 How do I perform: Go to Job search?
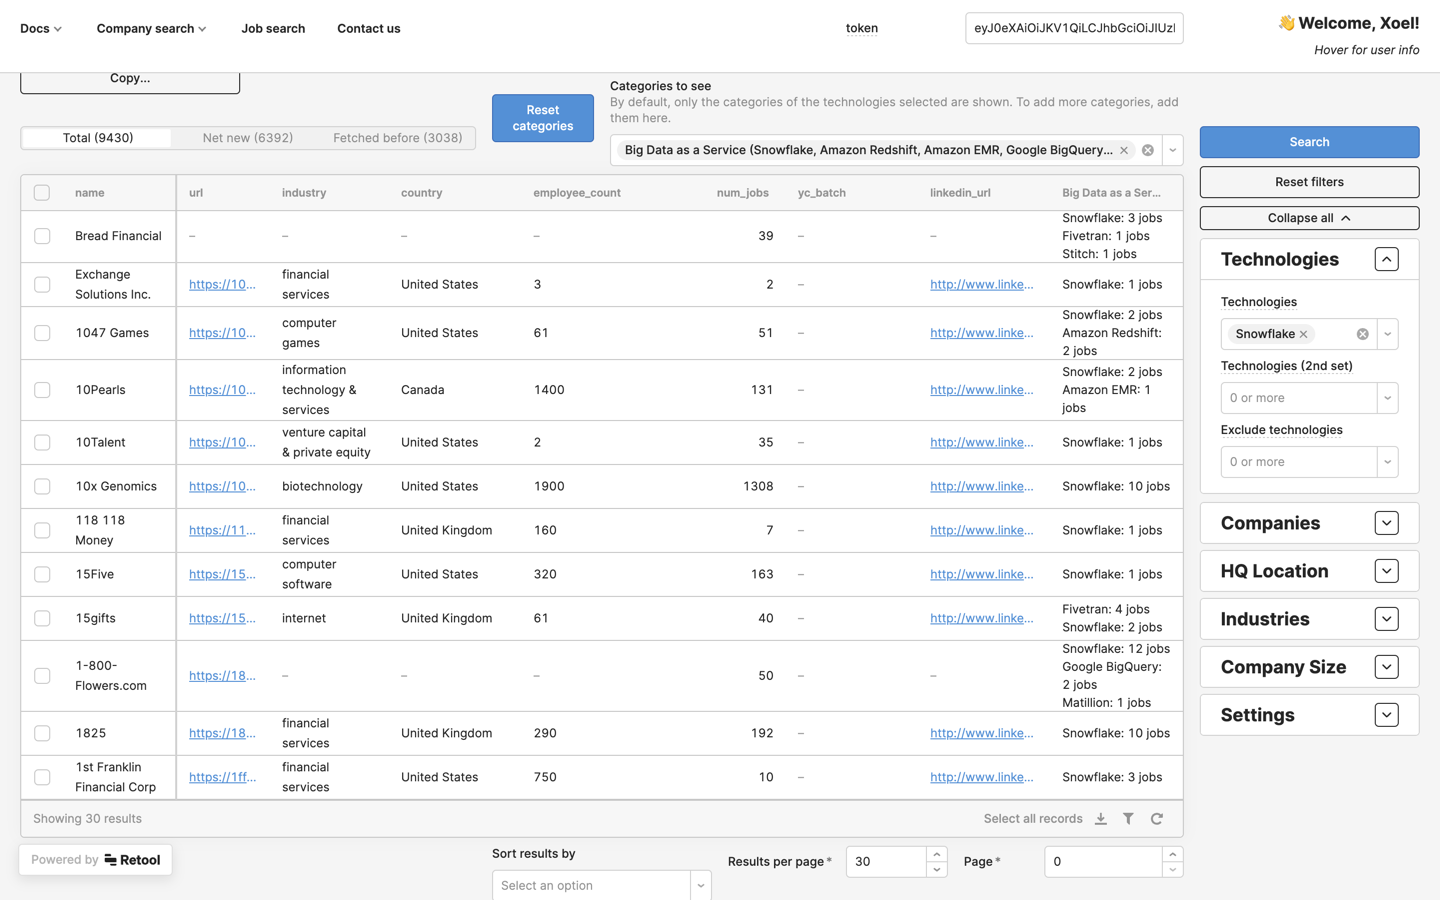coord(273,28)
